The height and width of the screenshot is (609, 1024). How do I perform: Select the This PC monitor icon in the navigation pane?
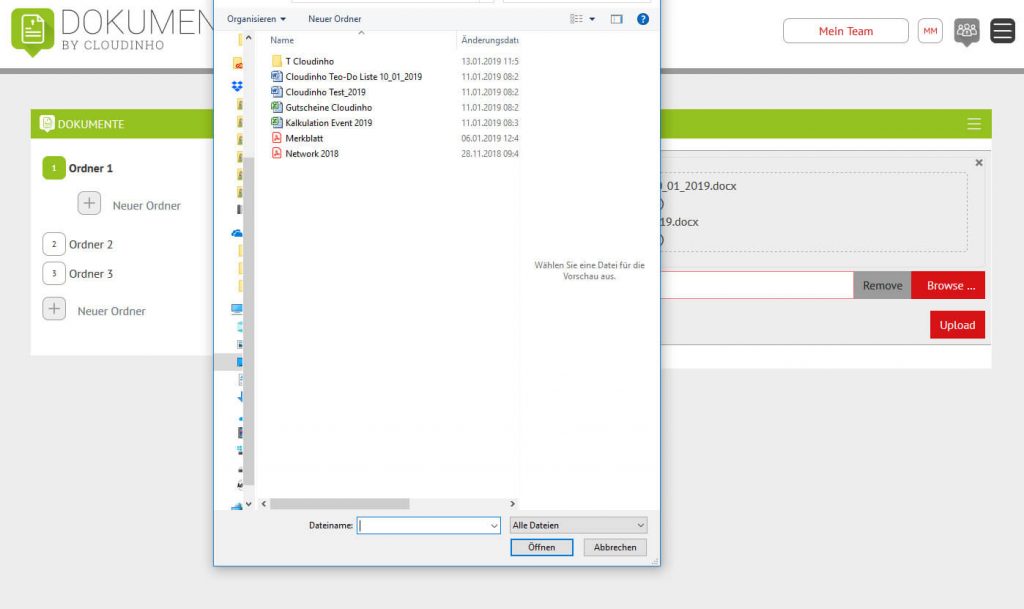(x=237, y=309)
